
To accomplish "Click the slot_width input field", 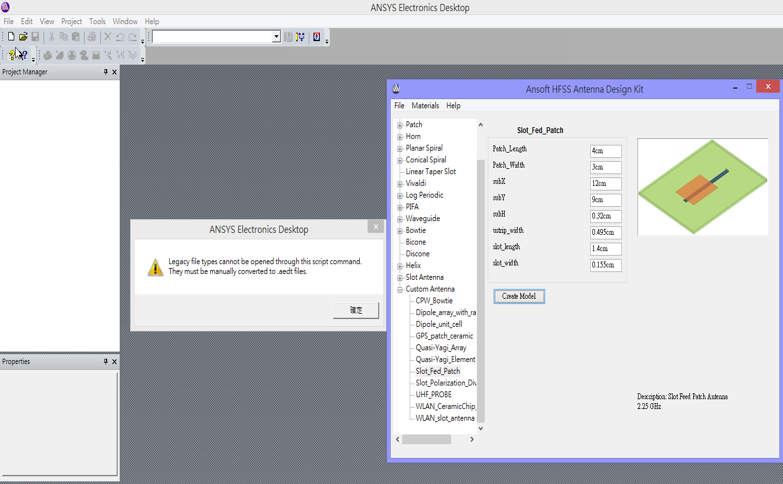I will click(606, 265).
